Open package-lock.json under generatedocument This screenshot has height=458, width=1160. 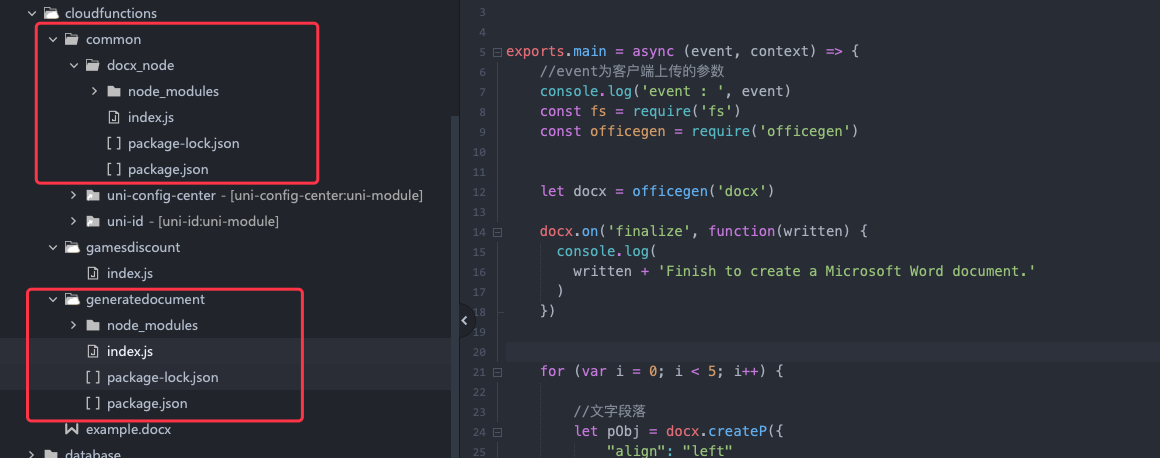click(x=163, y=377)
